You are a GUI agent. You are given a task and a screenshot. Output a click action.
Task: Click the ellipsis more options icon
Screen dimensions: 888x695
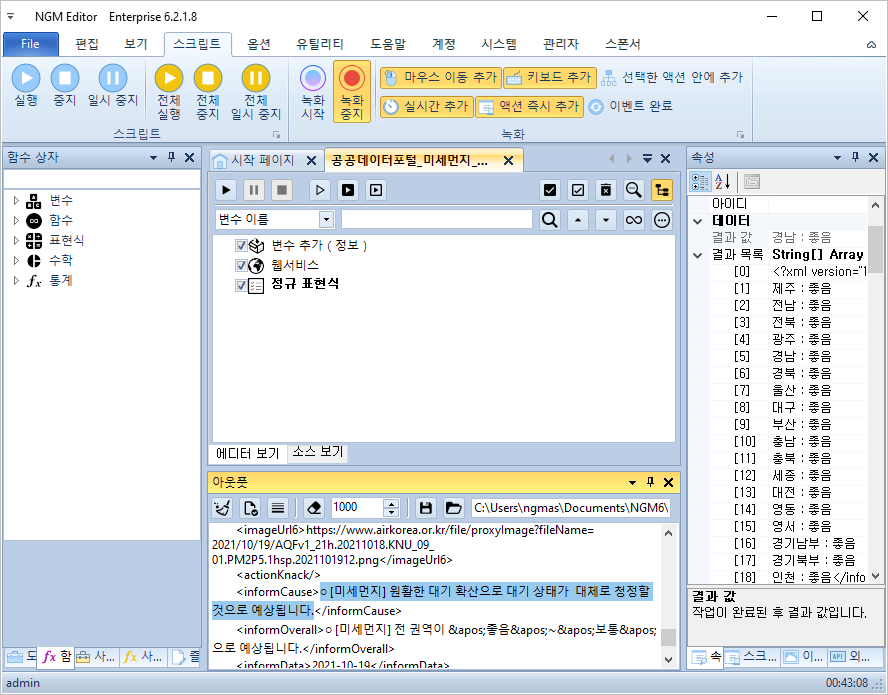[x=661, y=219]
